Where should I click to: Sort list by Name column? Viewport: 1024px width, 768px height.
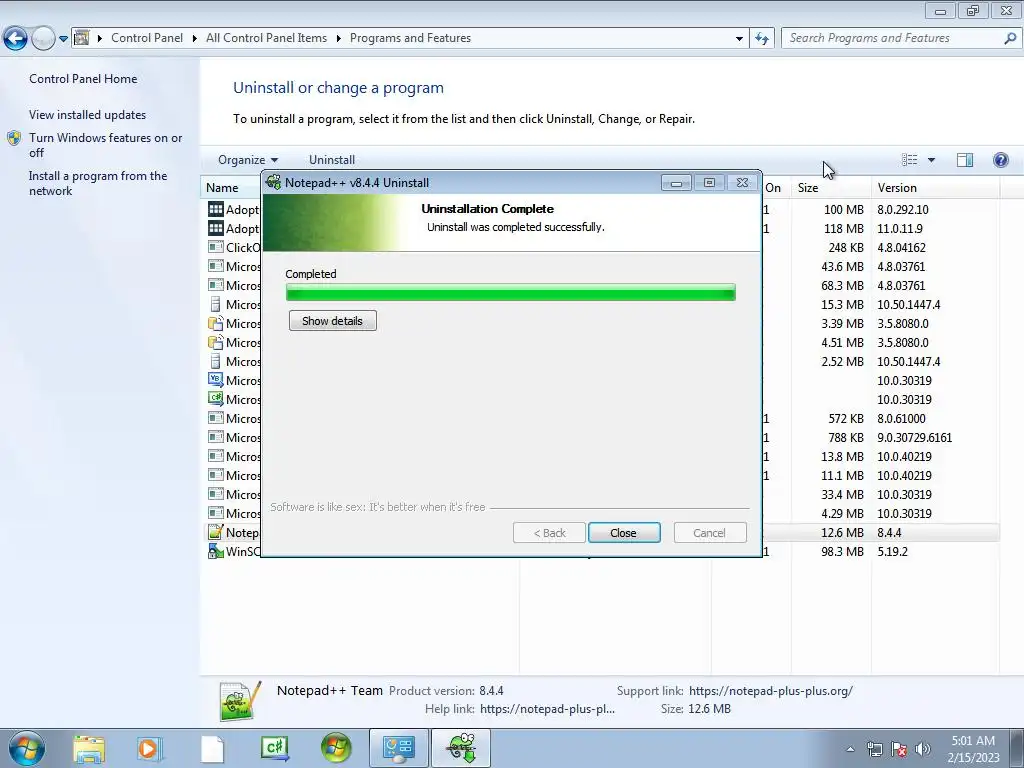click(x=222, y=187)
